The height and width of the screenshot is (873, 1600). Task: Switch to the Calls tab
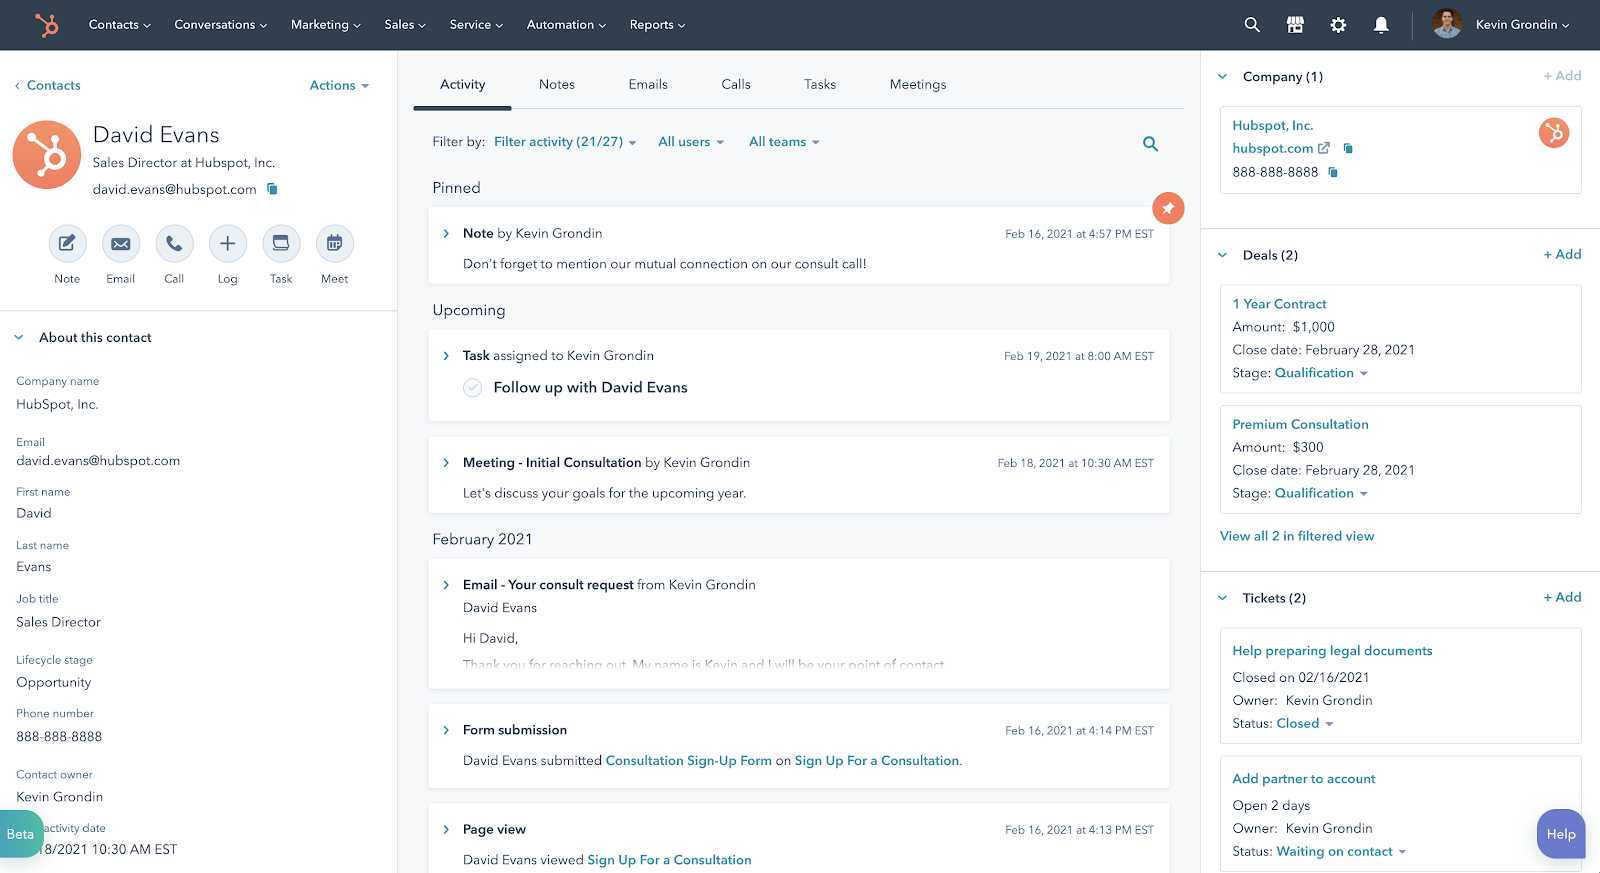(736, 85)
